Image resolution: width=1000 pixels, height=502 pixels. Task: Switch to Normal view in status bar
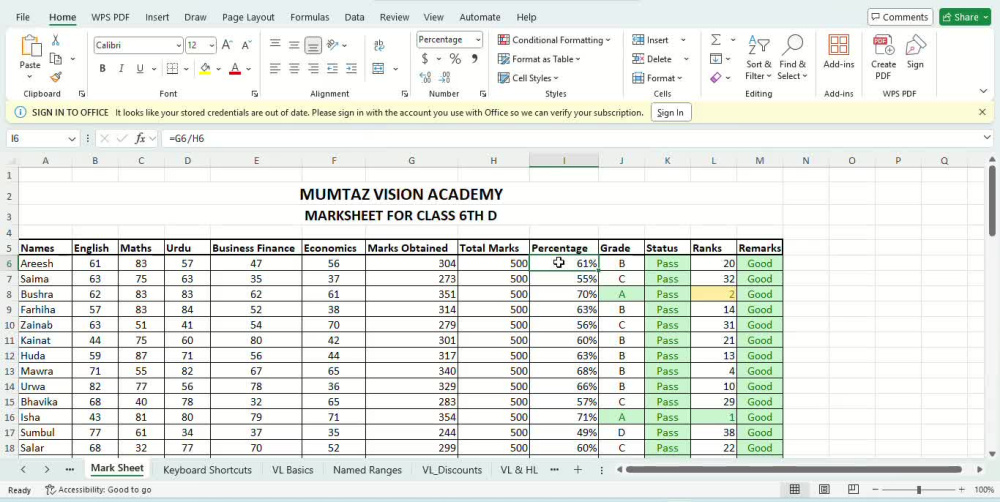795,489
